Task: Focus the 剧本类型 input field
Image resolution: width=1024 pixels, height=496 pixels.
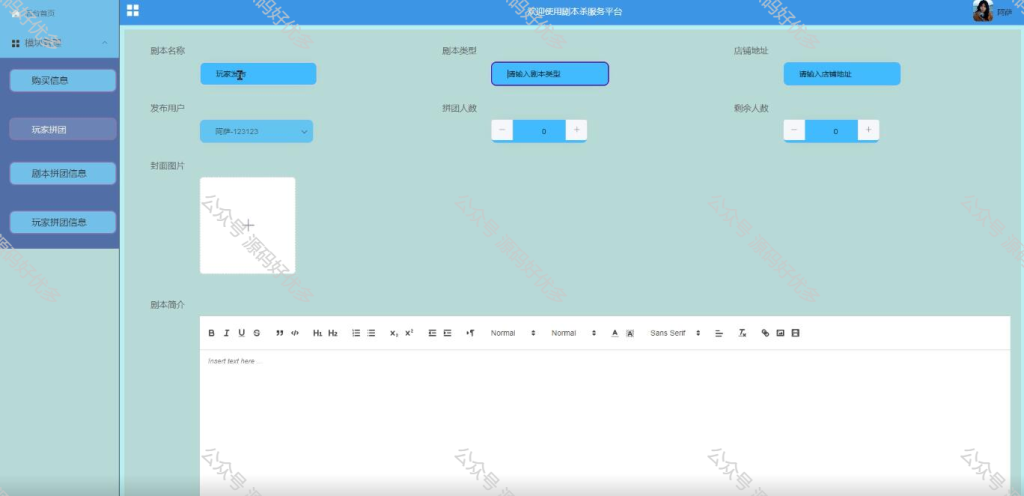Action: 550,74
